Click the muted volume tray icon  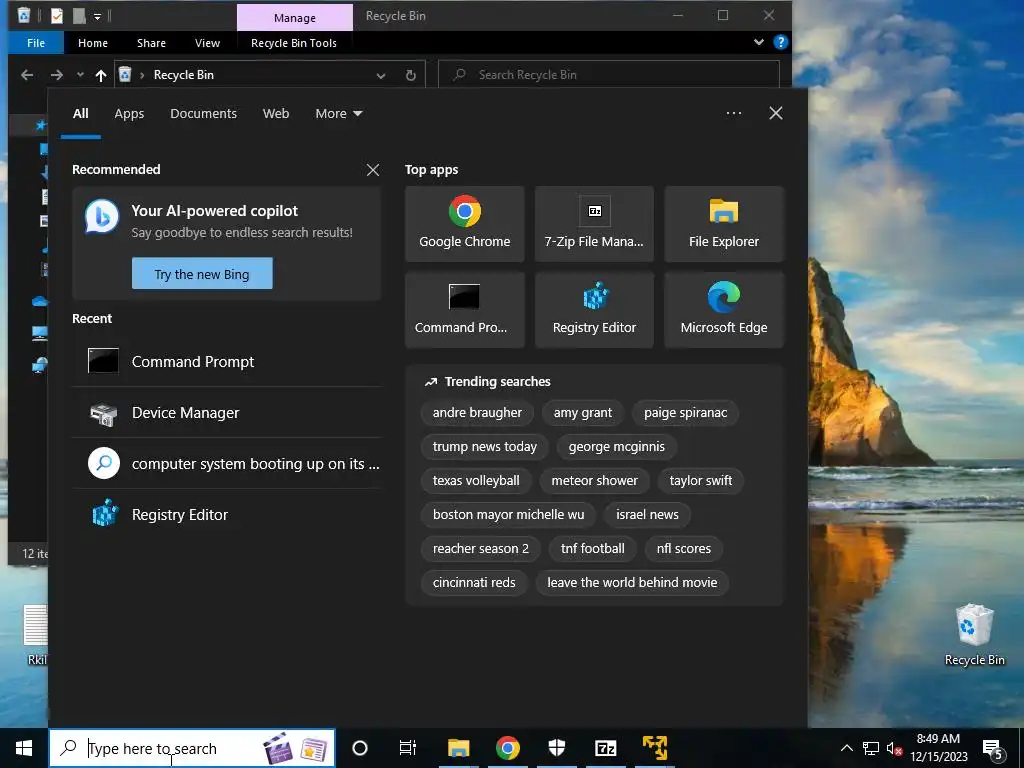[x=894, y=748]
